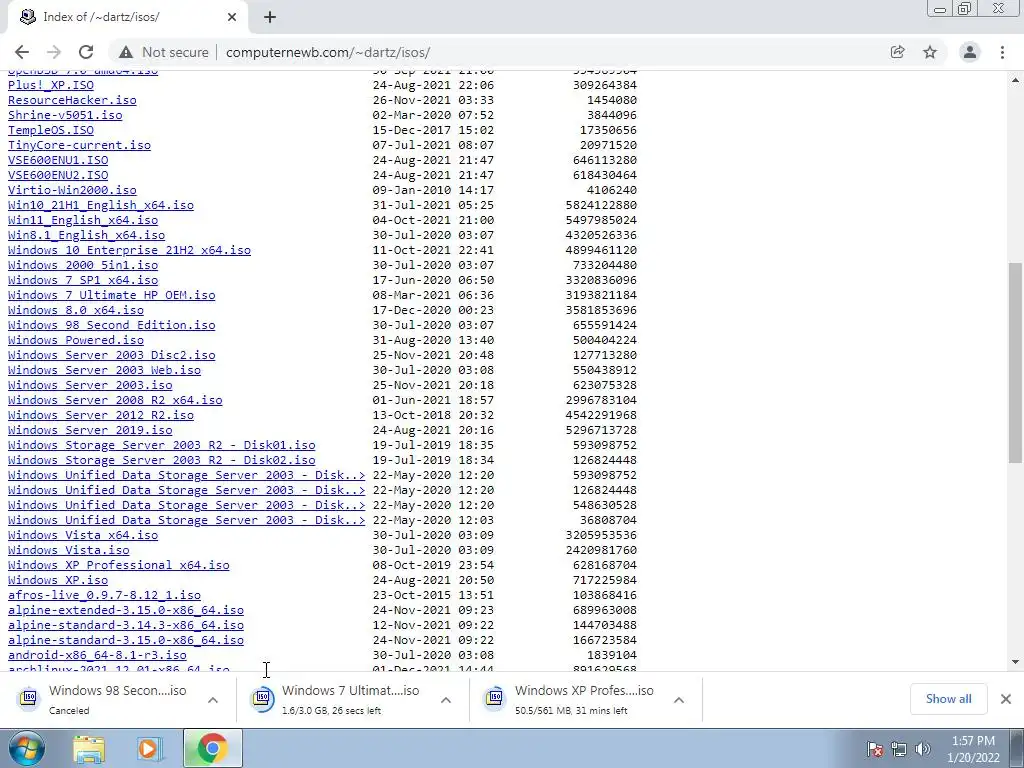Click Windows 7 SP1 x64.iso link
Image resolution: width=1024 pixels, height=768 pixels.
[x=83, y=280]
